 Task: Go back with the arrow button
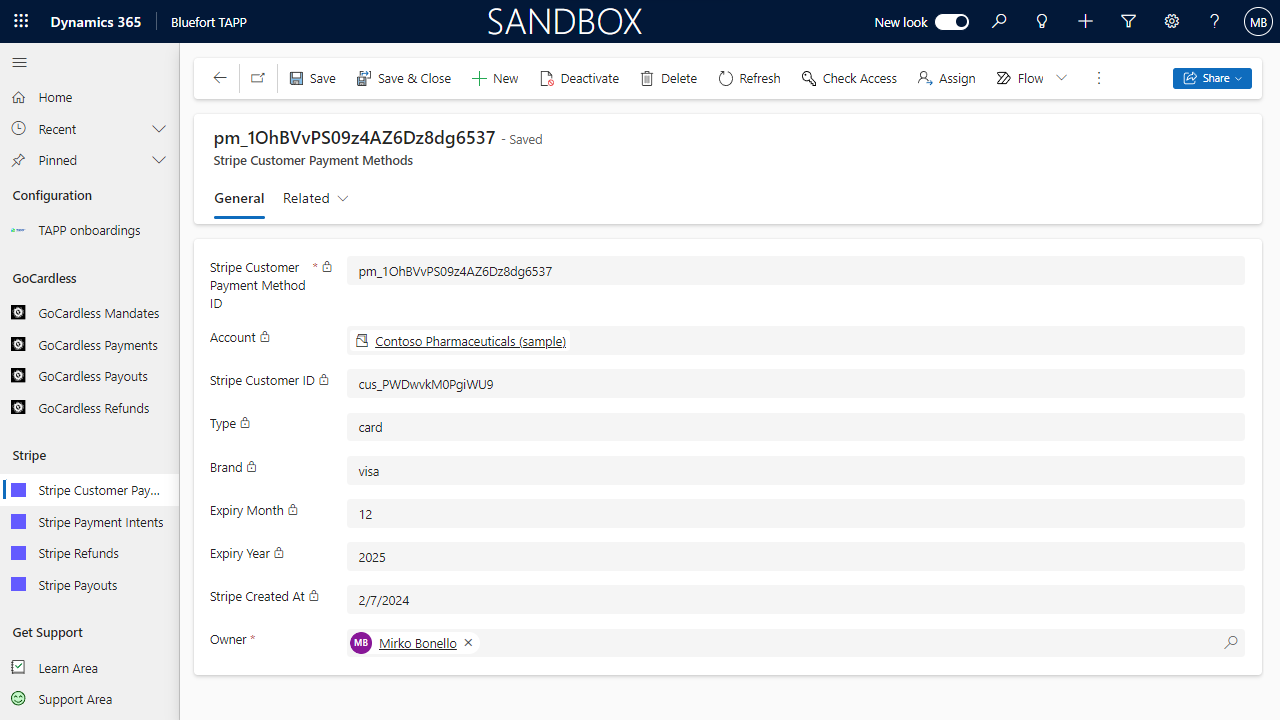[220, 78]
